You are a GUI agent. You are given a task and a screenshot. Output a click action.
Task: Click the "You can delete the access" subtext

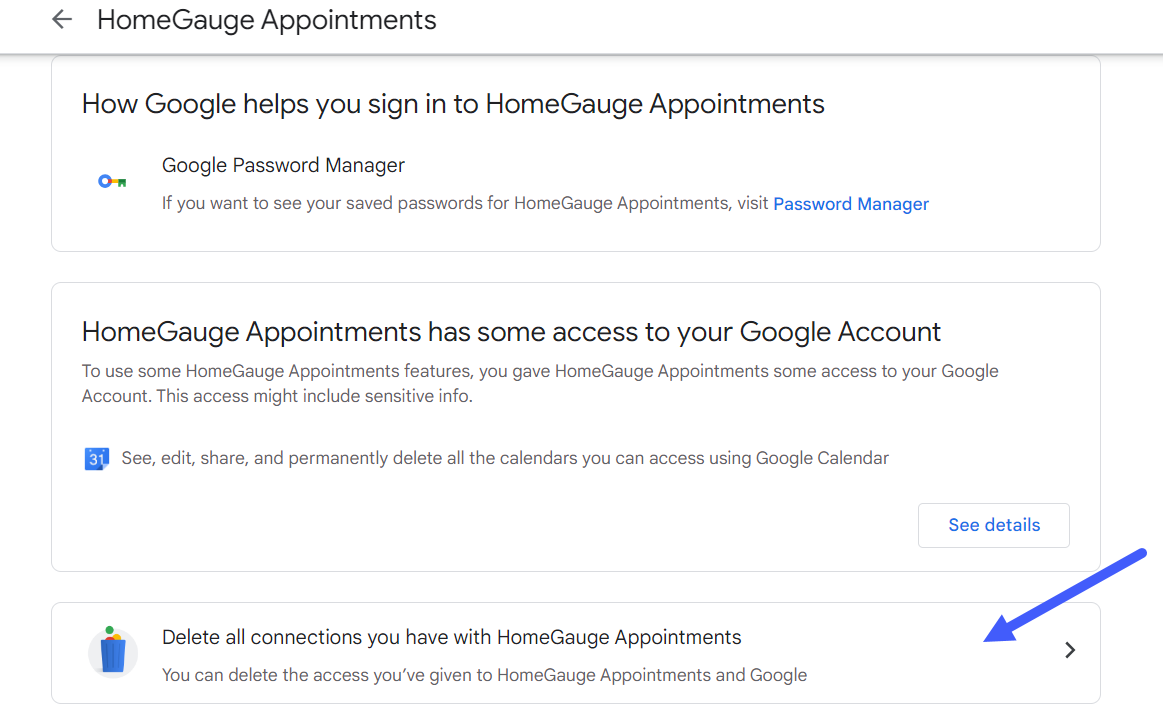tap(484, 675)
